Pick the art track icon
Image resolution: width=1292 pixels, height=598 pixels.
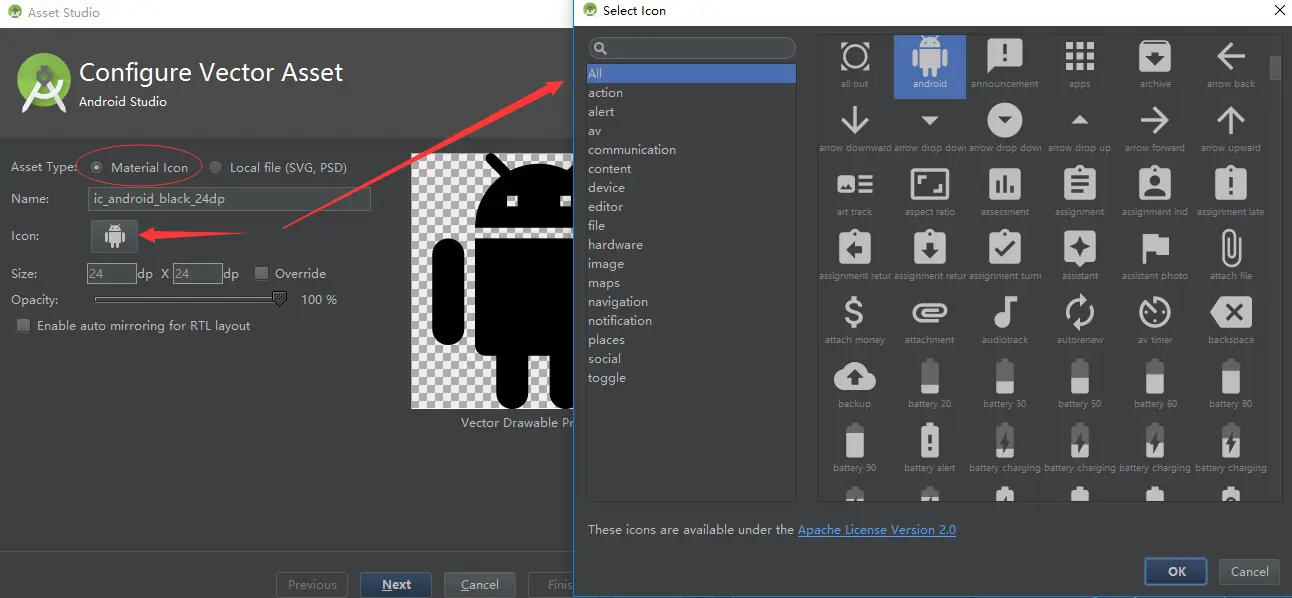point(855,185)
